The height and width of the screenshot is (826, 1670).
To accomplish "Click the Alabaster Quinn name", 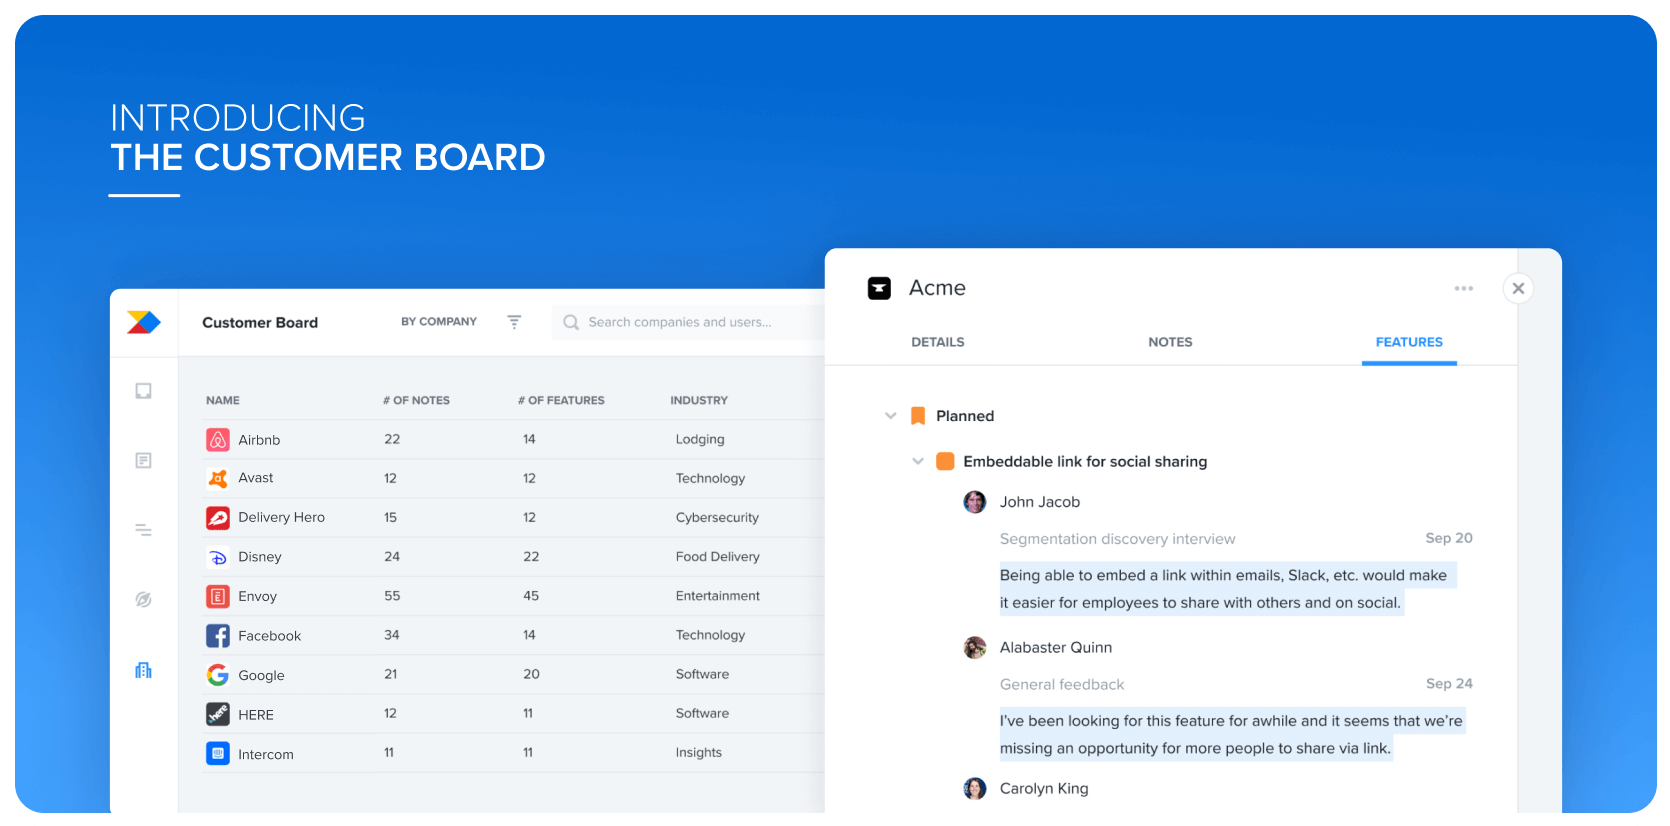I will pyautogui.click(x=1056, y=648).
